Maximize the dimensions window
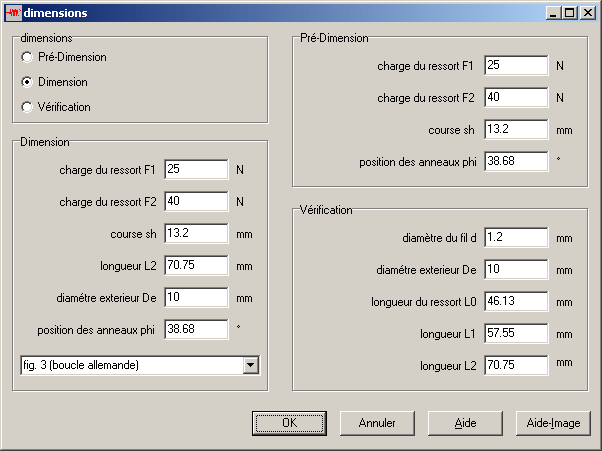Image resolution: width=602 pixels, height=451 pixels. tap(569, 13)
